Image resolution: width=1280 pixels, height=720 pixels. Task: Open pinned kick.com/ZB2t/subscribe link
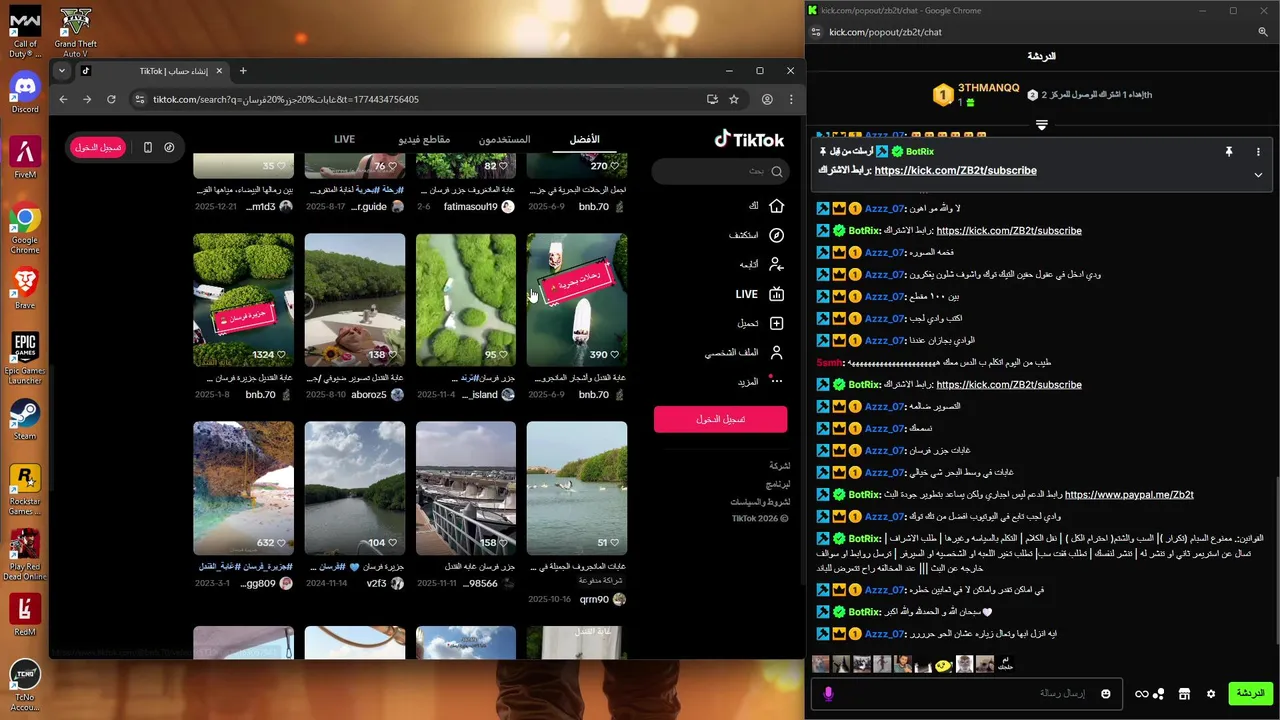(955, 171)
